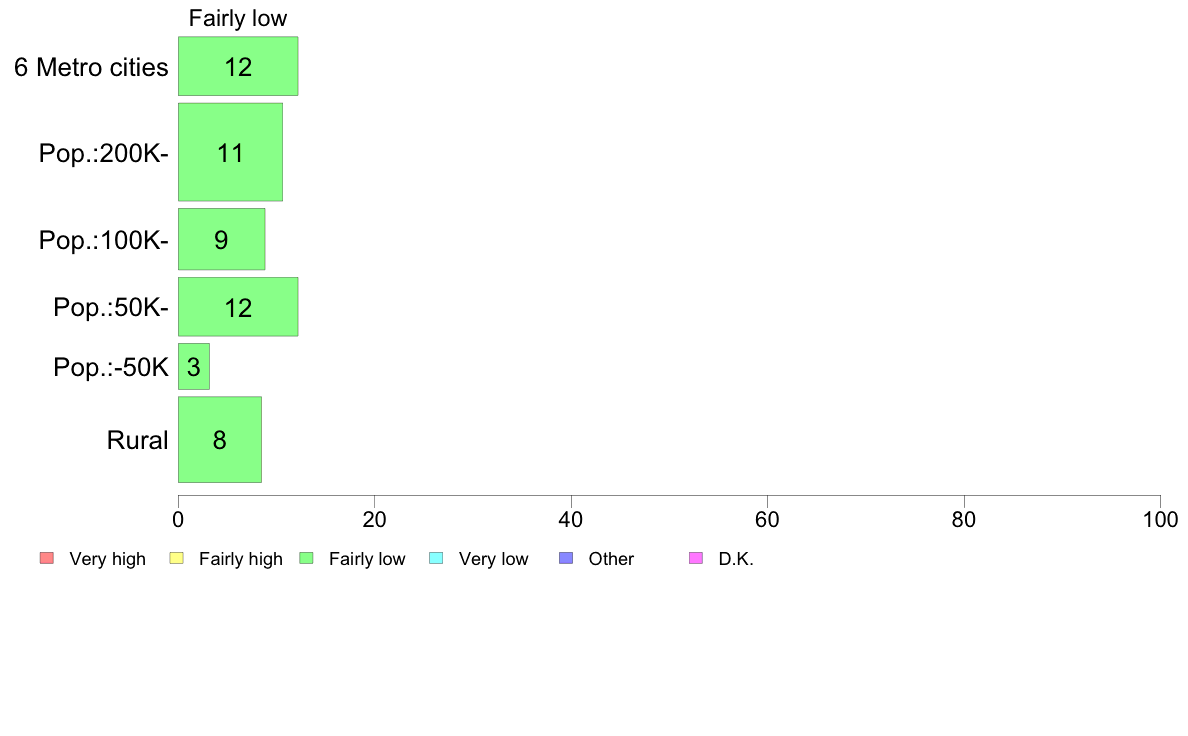
Task: Click the Very low legend text
Action: [493, 559]
